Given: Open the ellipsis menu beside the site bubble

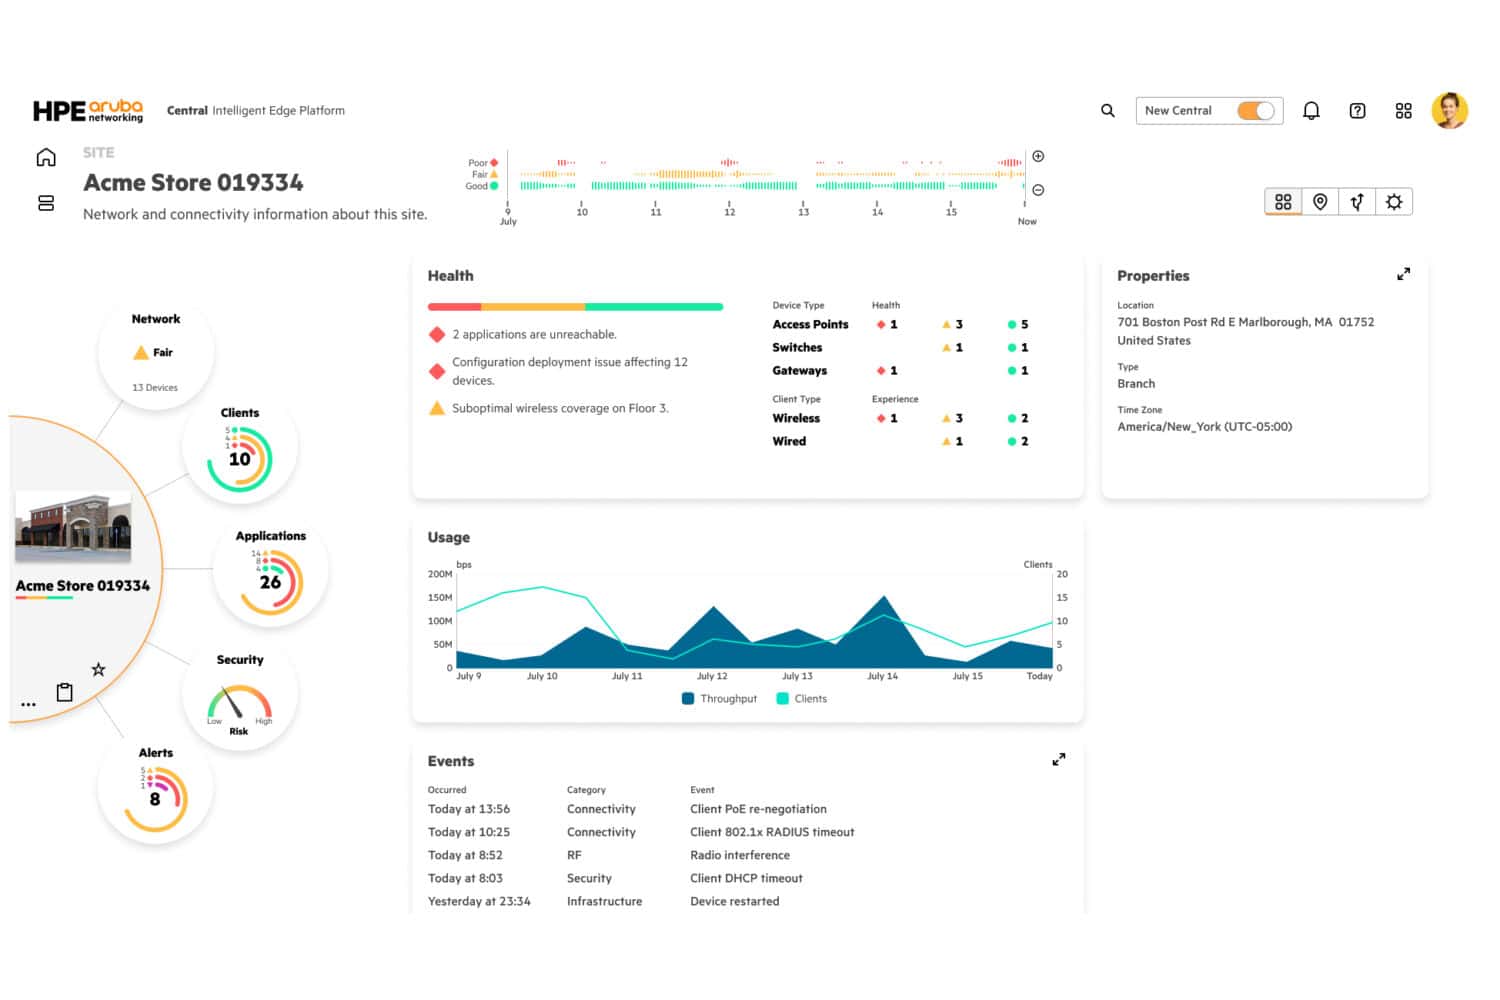Looking at the screenshot, I should click(x=28, y=702).
